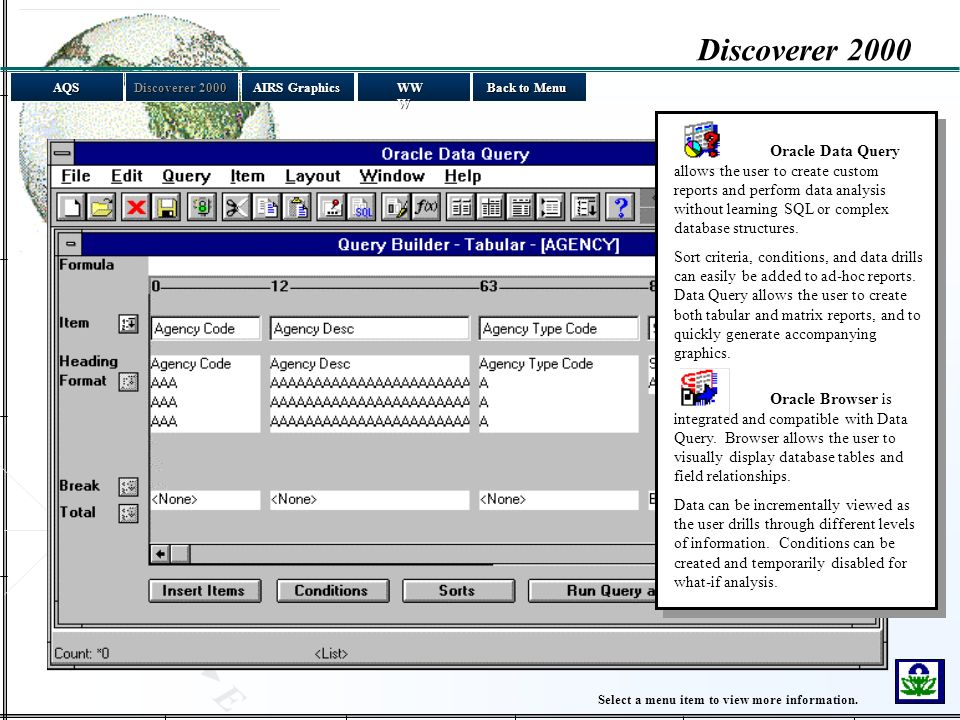Click the Sorts button

(x=458, y=591)
